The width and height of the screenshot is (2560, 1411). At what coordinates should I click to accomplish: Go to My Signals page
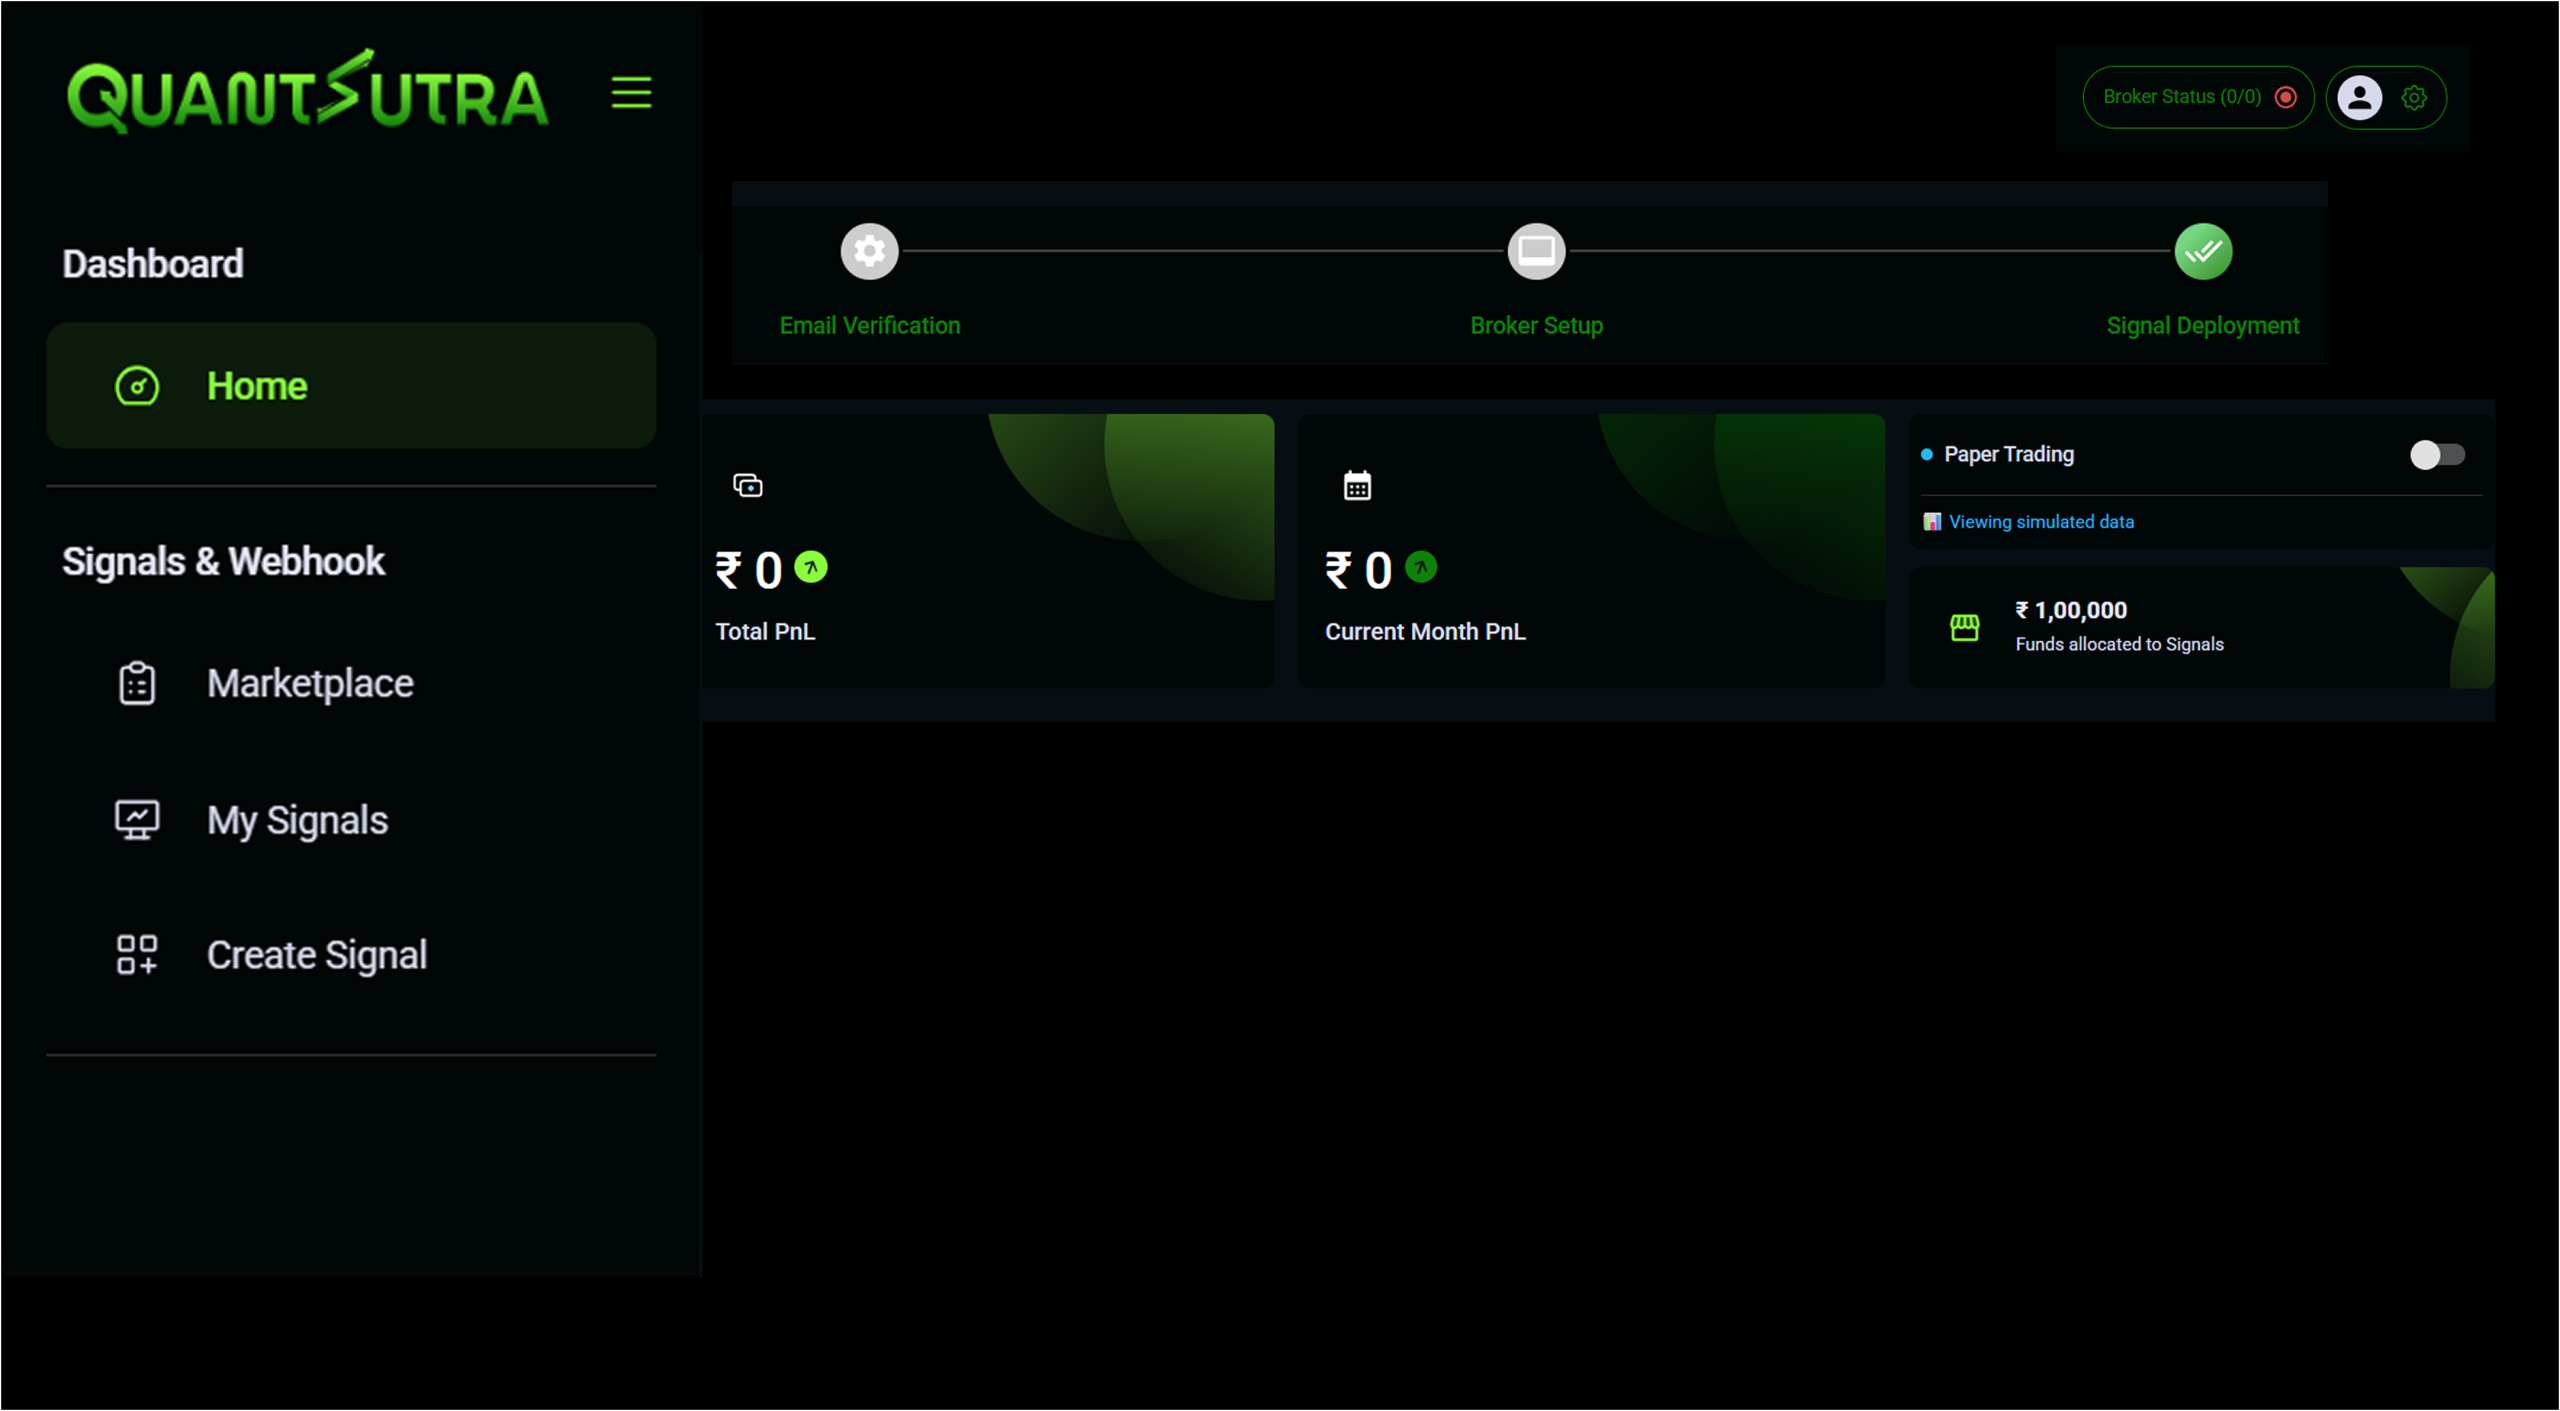(x=351, y=820)
